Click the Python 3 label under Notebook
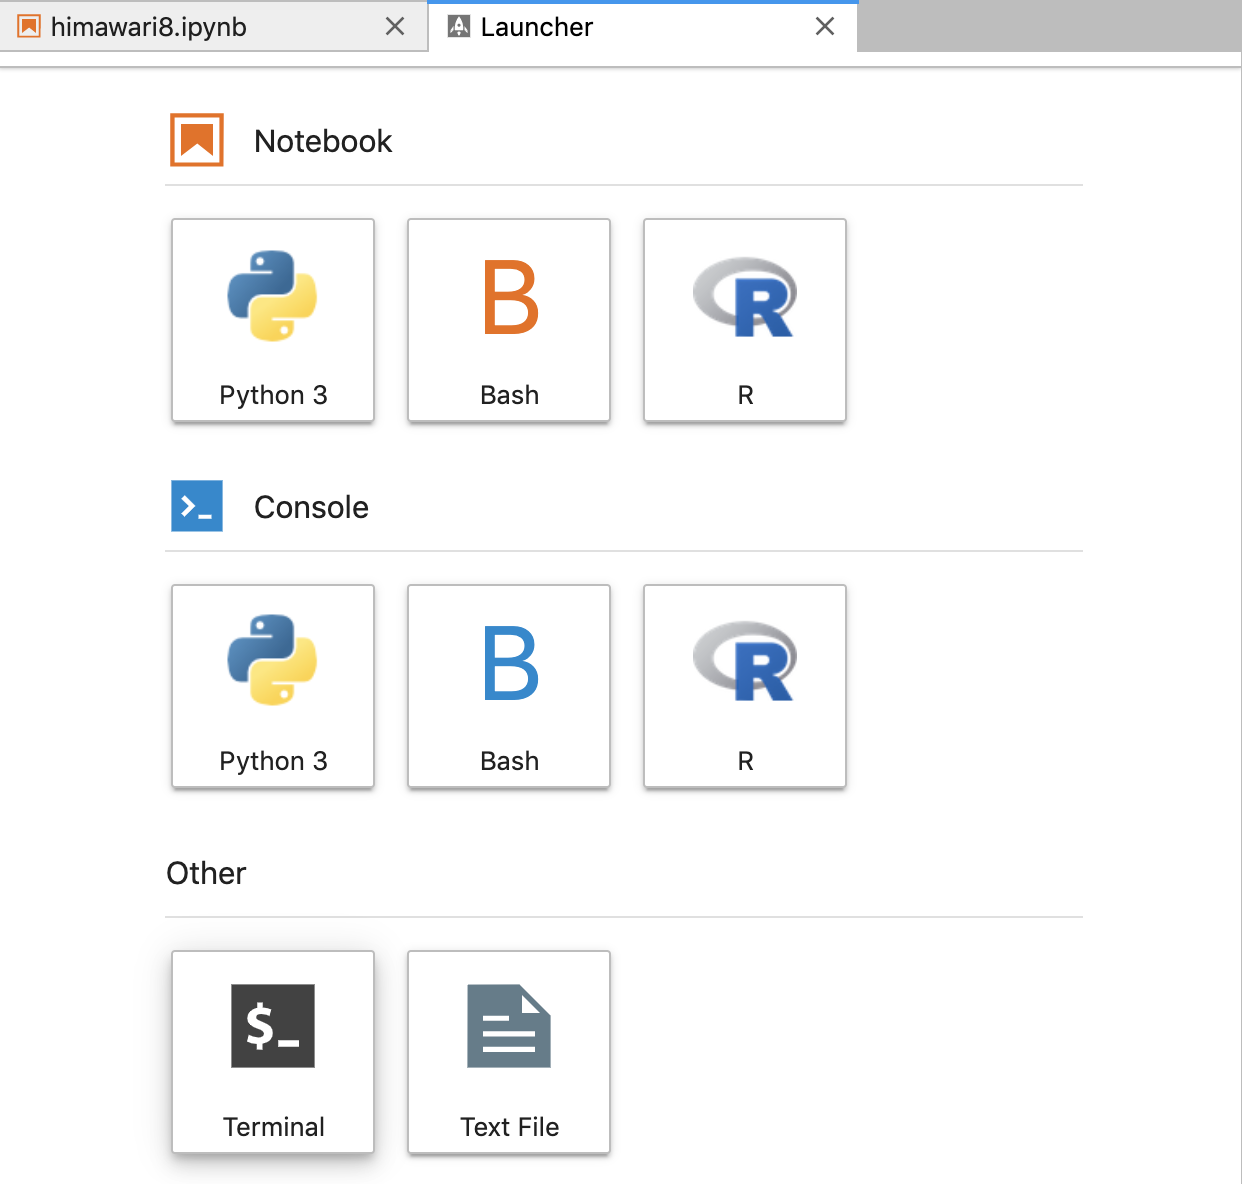This screenshot has width=1242, height=1184. tap(273, 395)
